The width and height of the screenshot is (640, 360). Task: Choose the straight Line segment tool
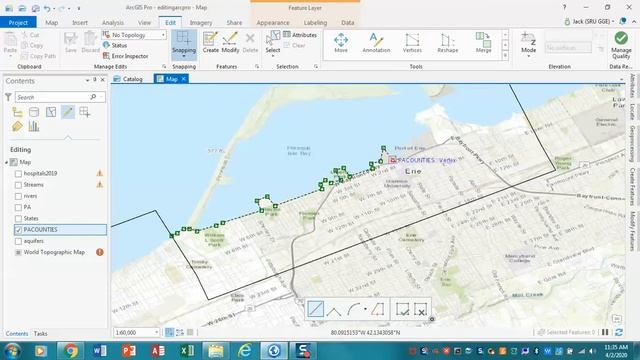(x=315, y=309)
